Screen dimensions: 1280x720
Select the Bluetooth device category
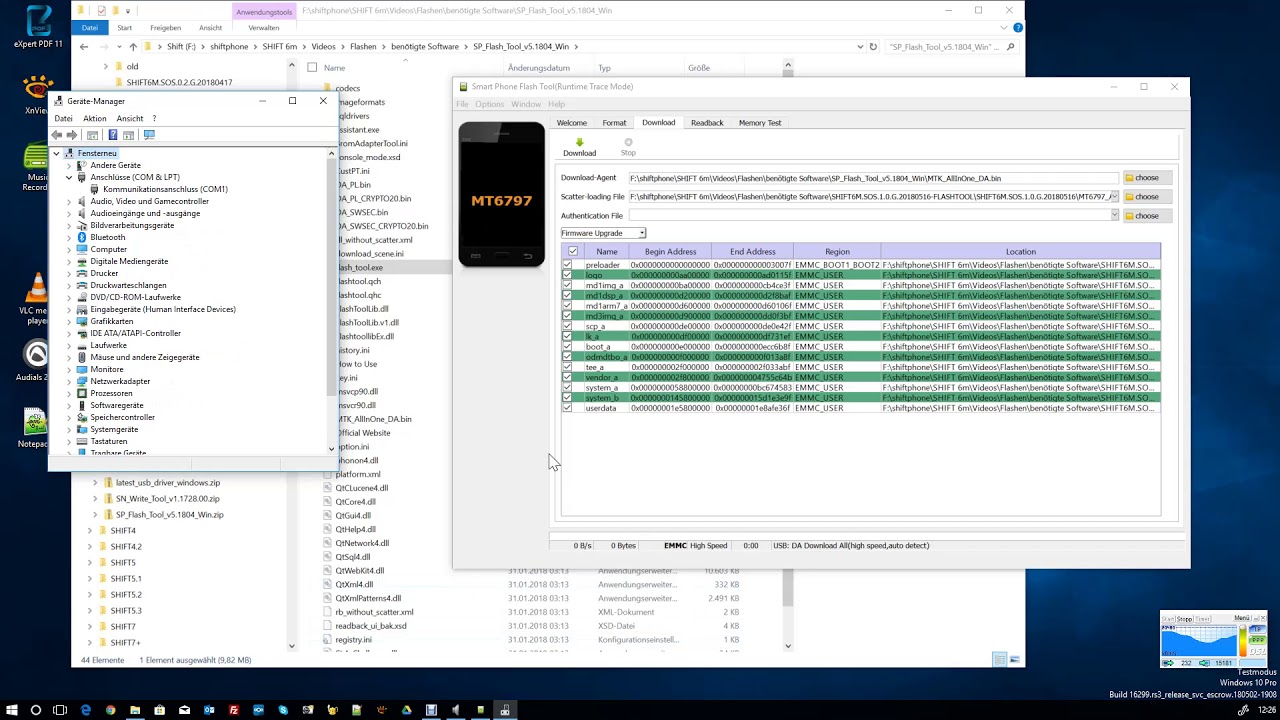tap(108, 237)
